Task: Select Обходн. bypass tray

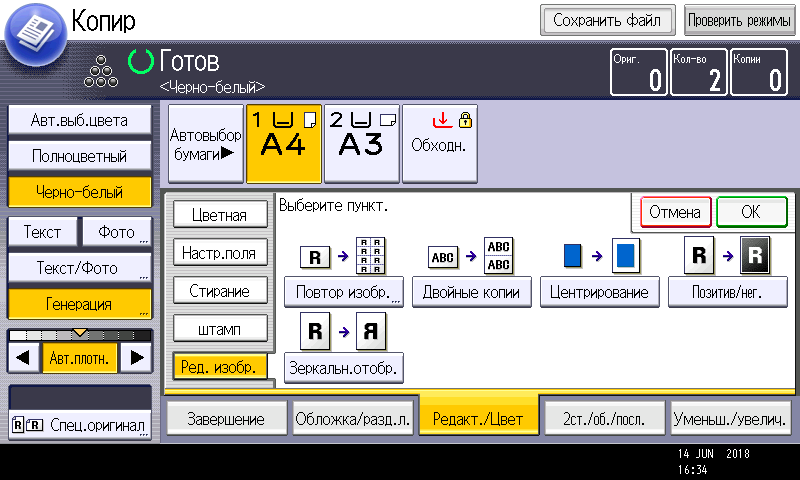Action: pos(440,144)
